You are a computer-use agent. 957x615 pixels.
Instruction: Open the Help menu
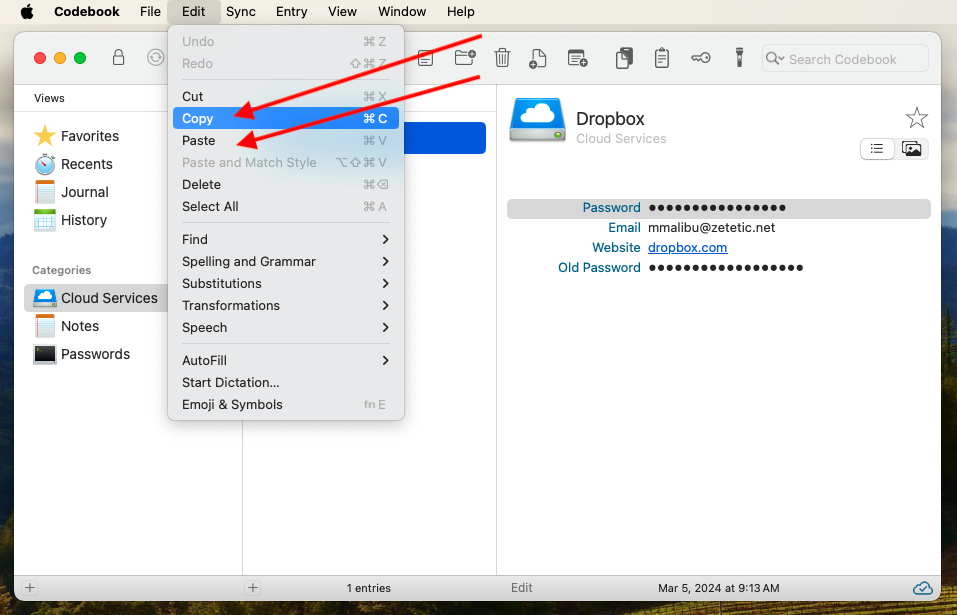click(x=460, y=12)
